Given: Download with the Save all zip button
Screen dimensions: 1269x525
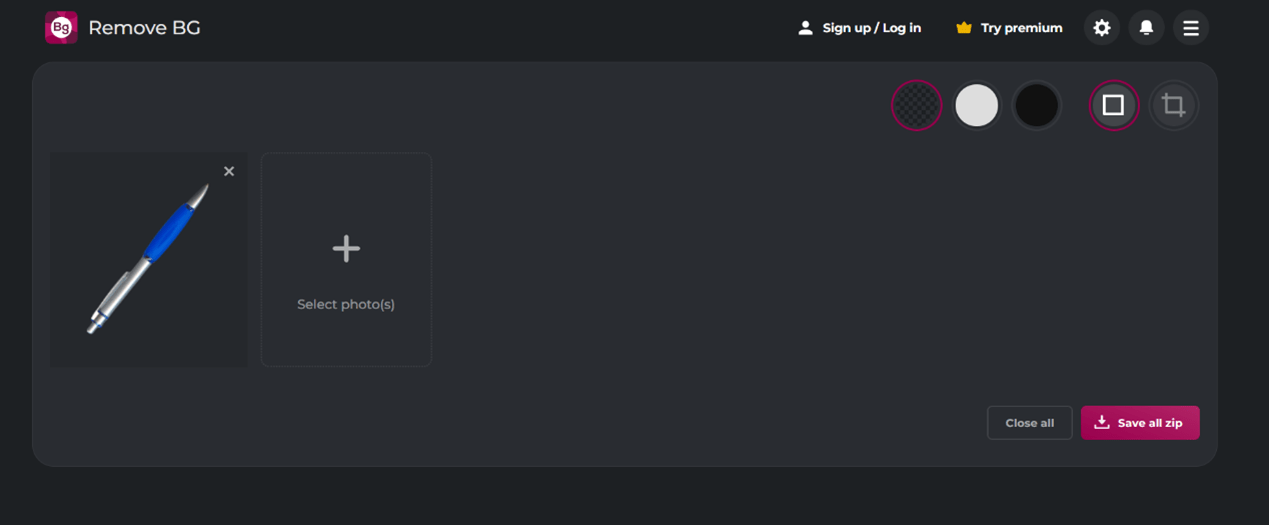Looking at the screenshot, I should (x=1139, y=423).
